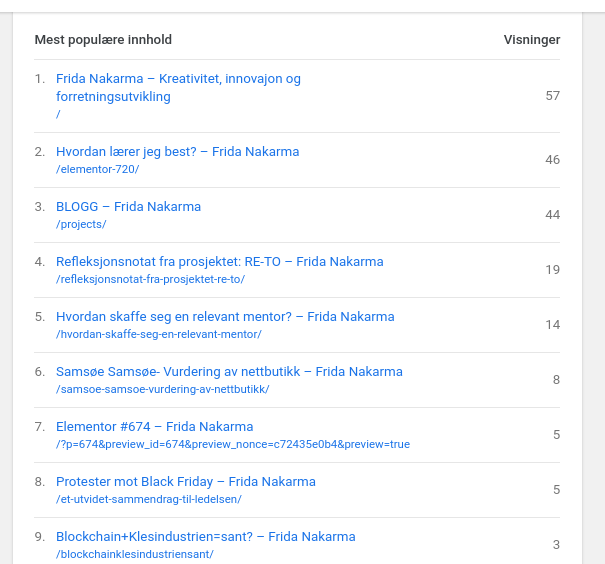Click the ?p=674 preview URL link
The image size is (605, 564).
[233, 444]
